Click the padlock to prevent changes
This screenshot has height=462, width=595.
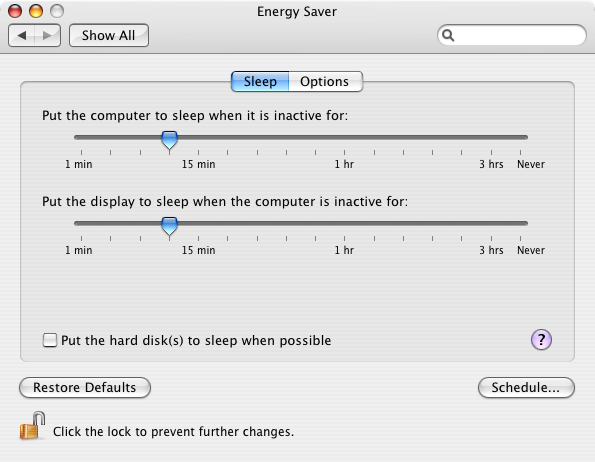coord(32,426)
